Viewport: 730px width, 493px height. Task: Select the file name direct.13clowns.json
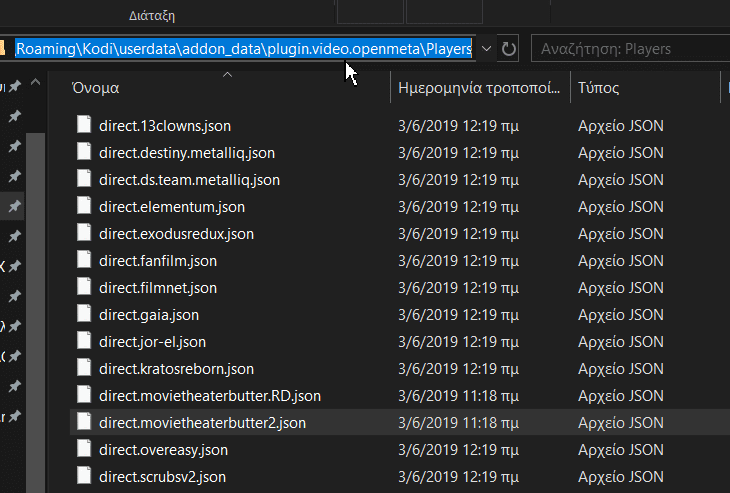point(165,126)
